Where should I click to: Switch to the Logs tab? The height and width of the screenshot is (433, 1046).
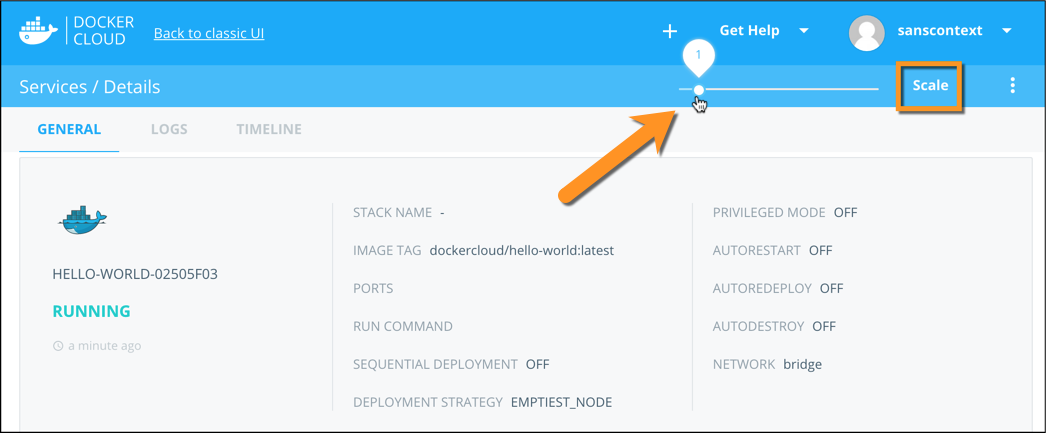tap(169, 129)
